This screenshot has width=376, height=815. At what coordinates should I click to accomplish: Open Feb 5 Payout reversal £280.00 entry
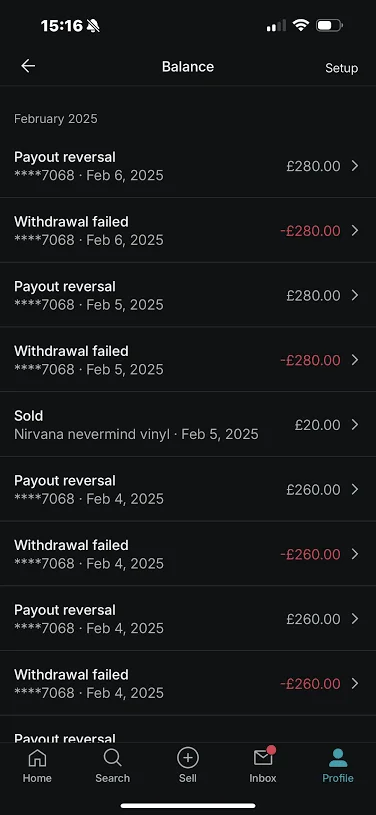click(188, 295)
